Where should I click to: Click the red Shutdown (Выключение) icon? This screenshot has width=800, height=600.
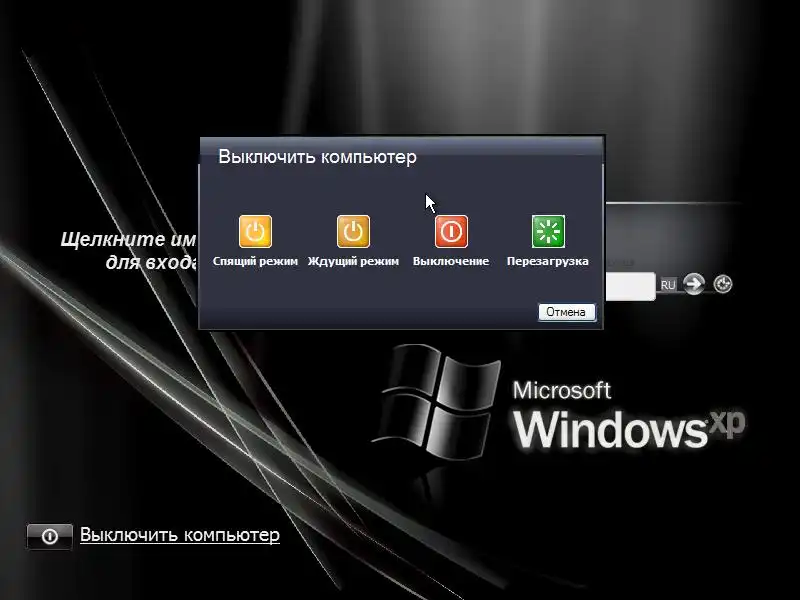[451, 232]
